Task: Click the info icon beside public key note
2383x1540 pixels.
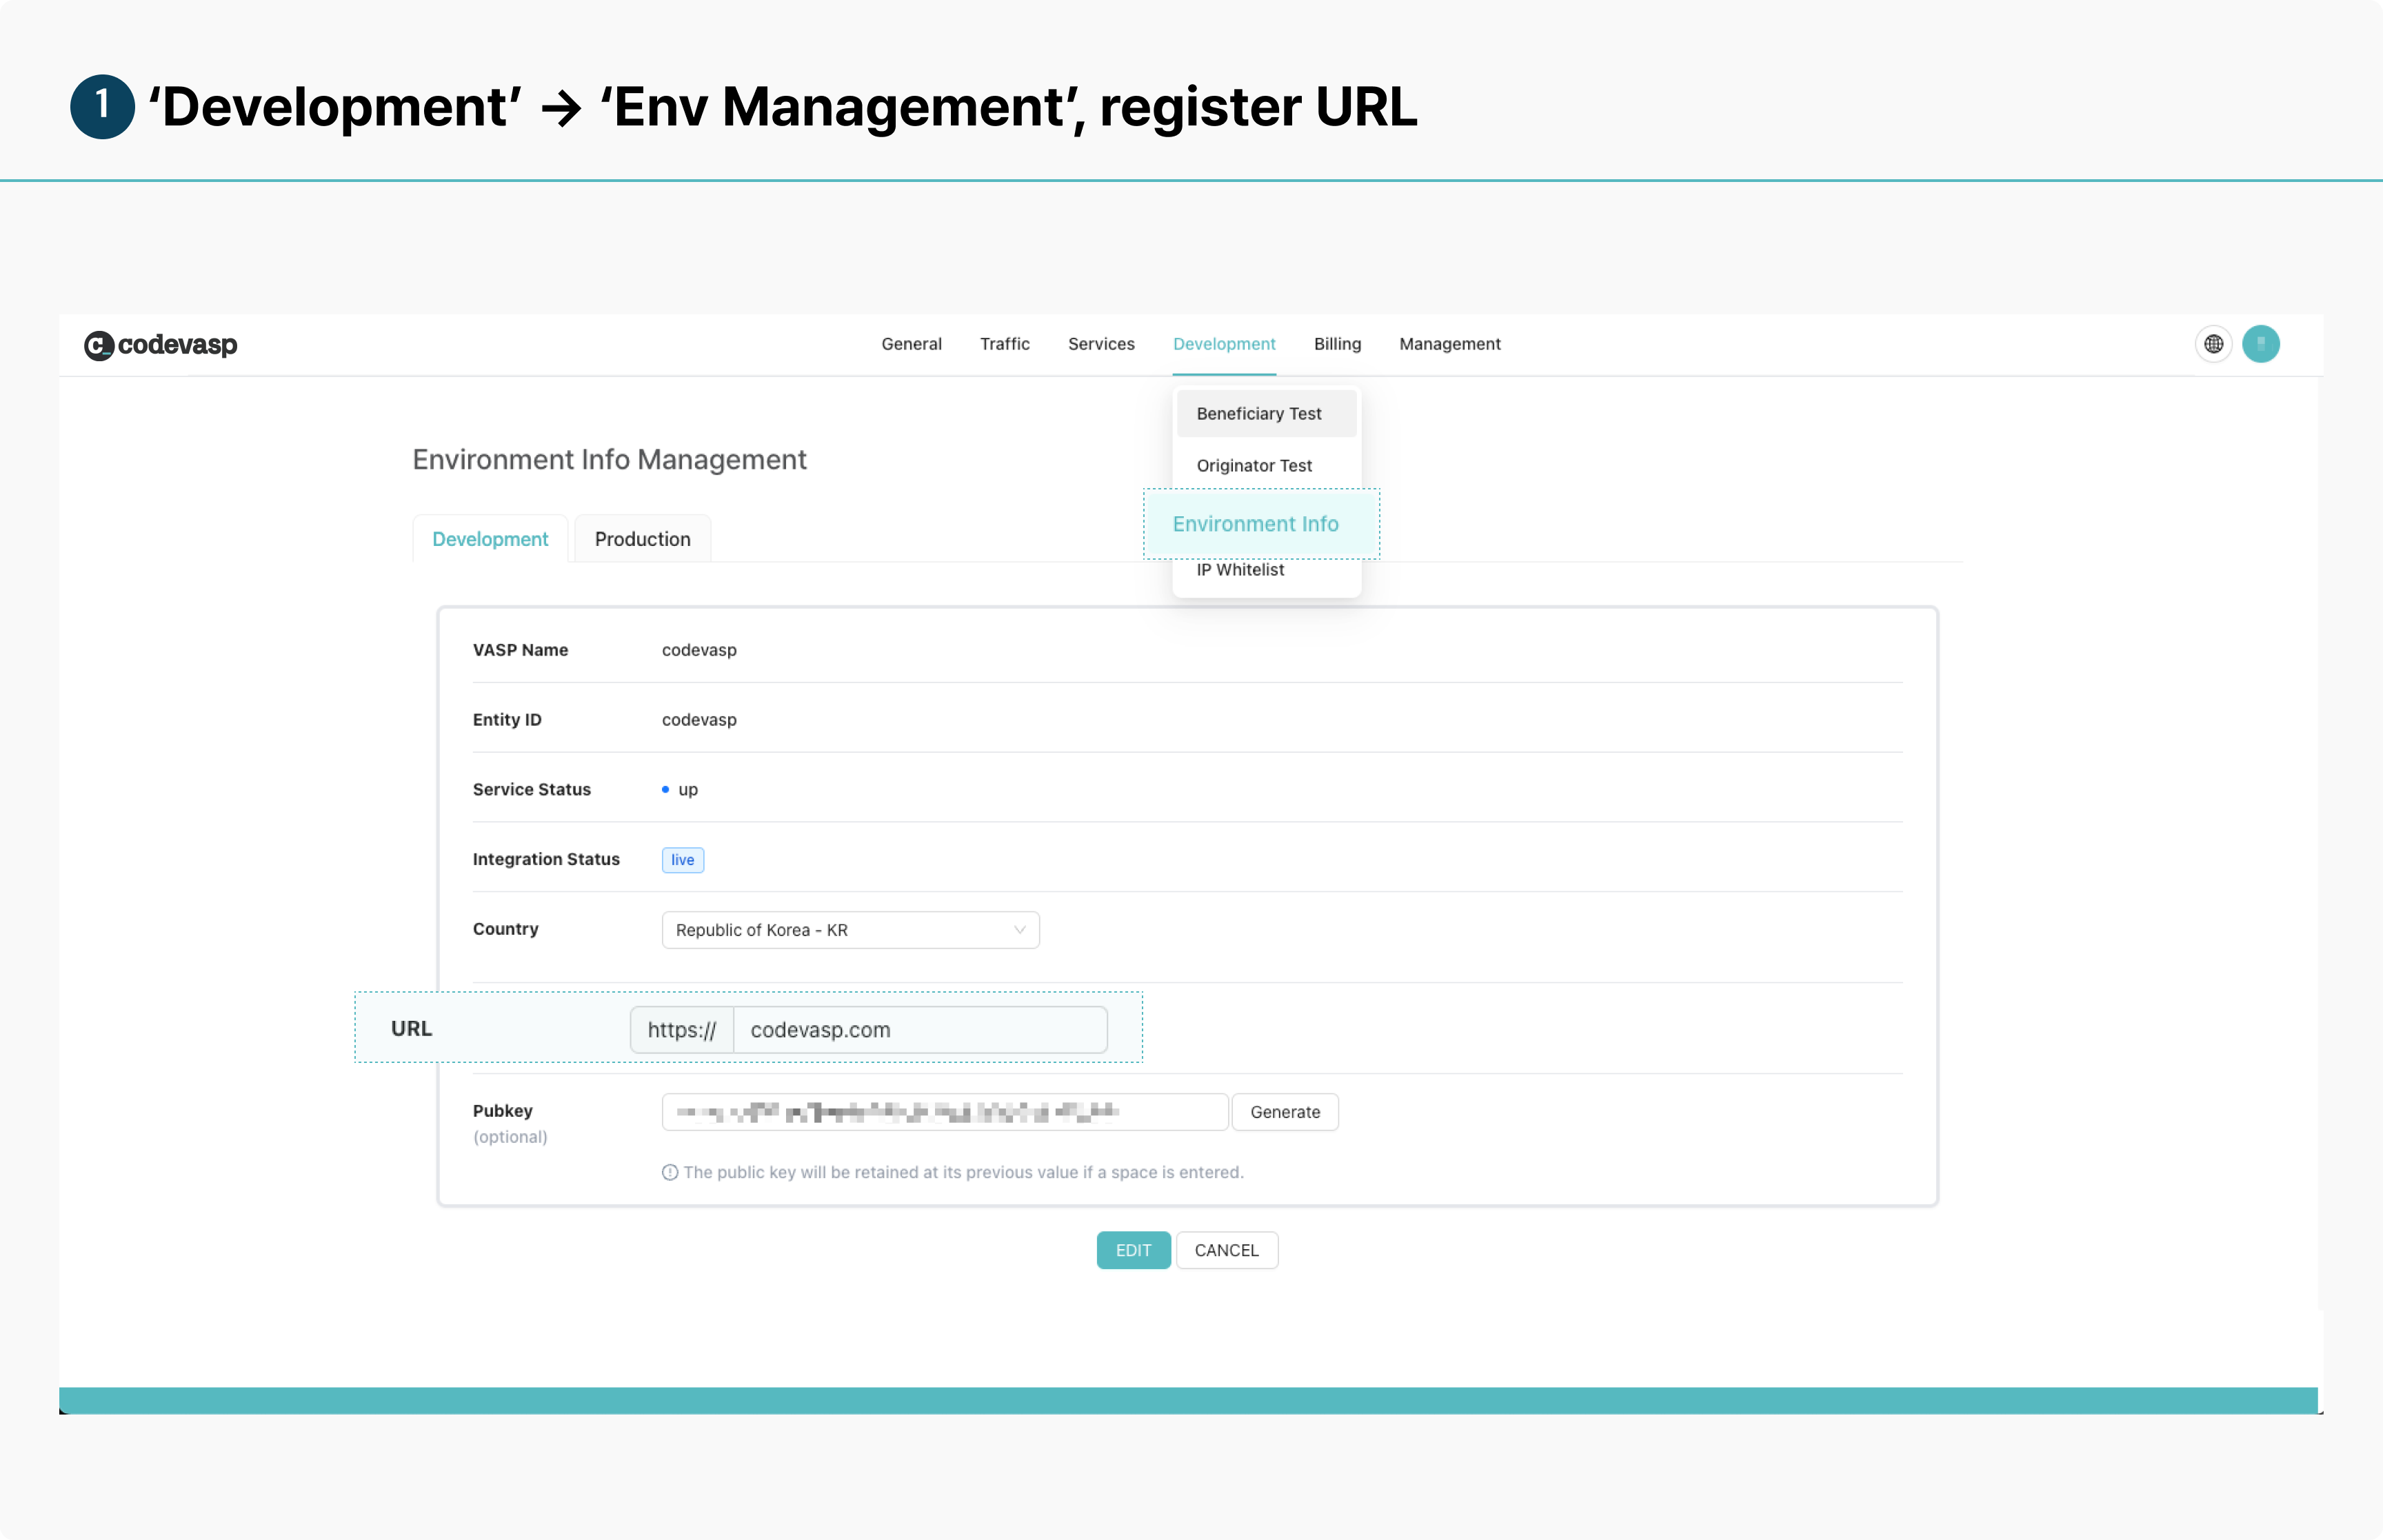Action: click(x=670, y=1172)
